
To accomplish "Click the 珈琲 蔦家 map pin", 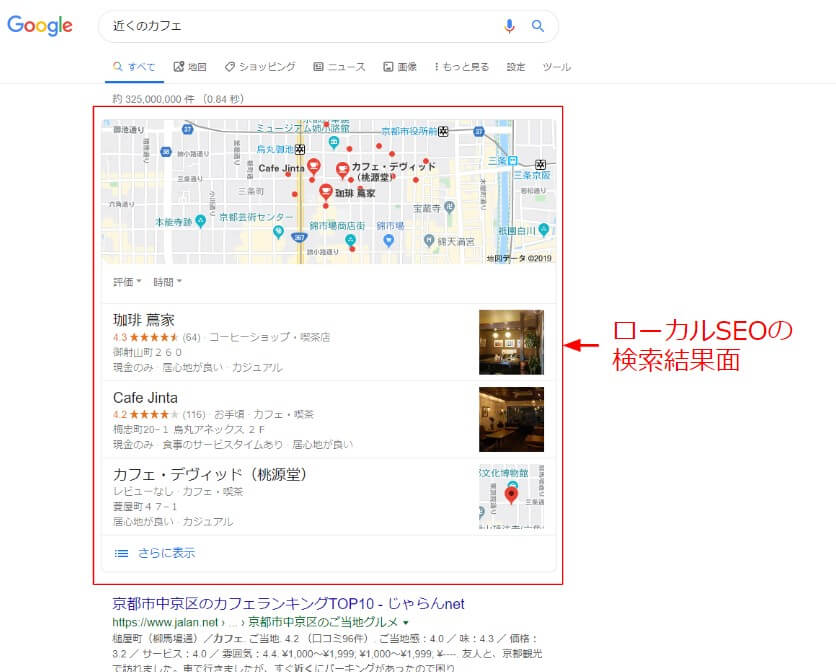I will (326, 192).
